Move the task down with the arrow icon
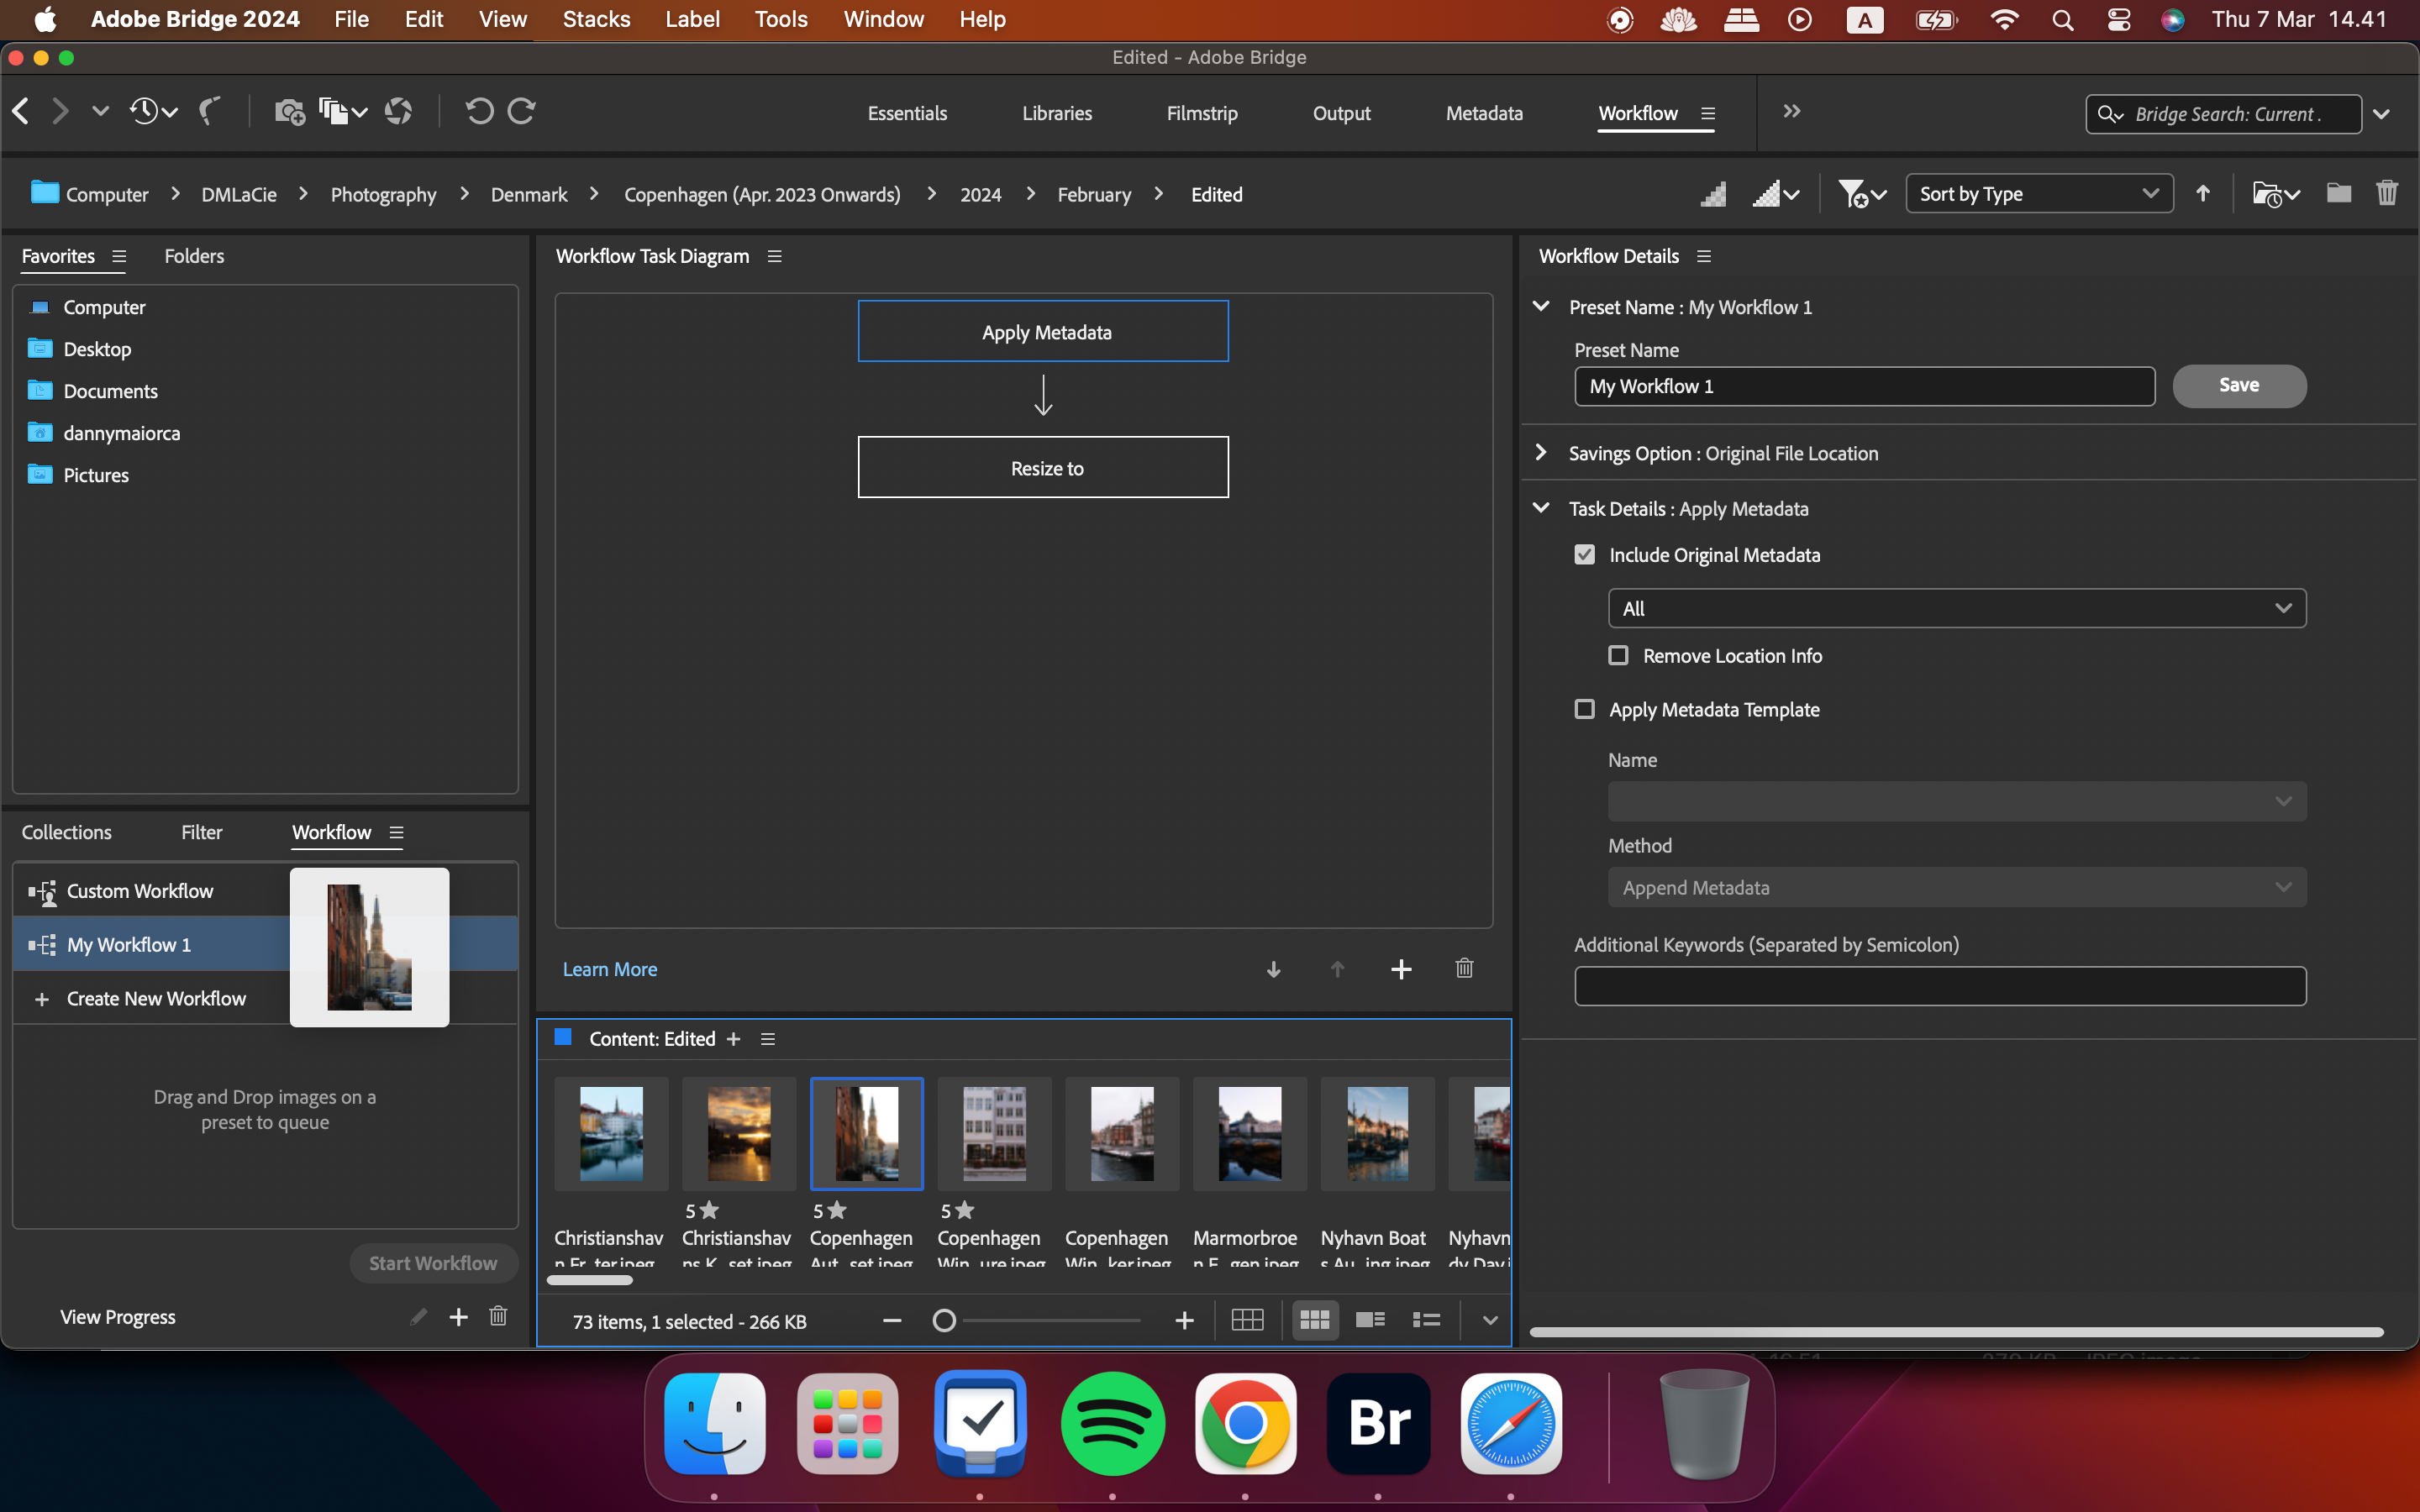Screen dimensions: 2420x1512 tap(1273, 969)
